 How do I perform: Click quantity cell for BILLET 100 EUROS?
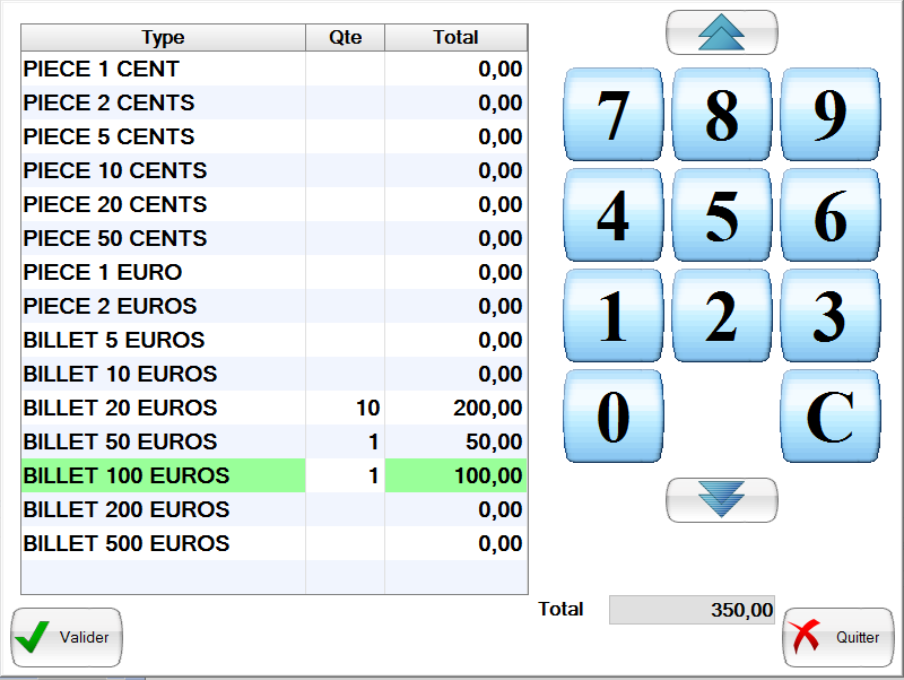[x=345, y=476]
